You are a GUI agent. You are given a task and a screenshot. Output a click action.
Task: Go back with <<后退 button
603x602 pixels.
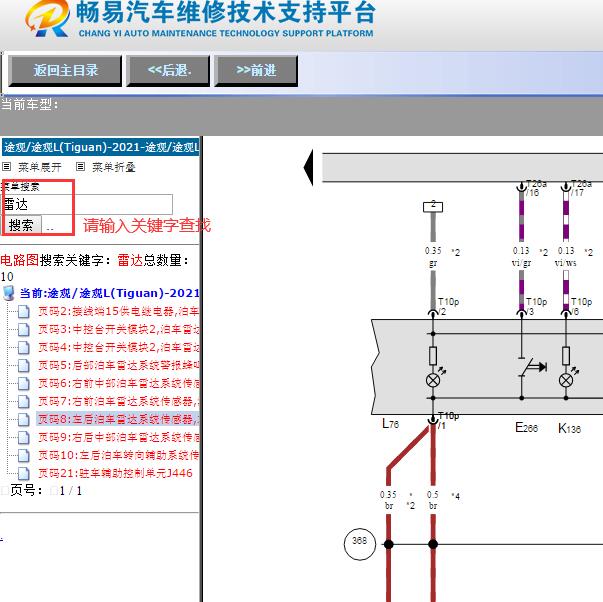pyautogui.click(x=168, y=71)
